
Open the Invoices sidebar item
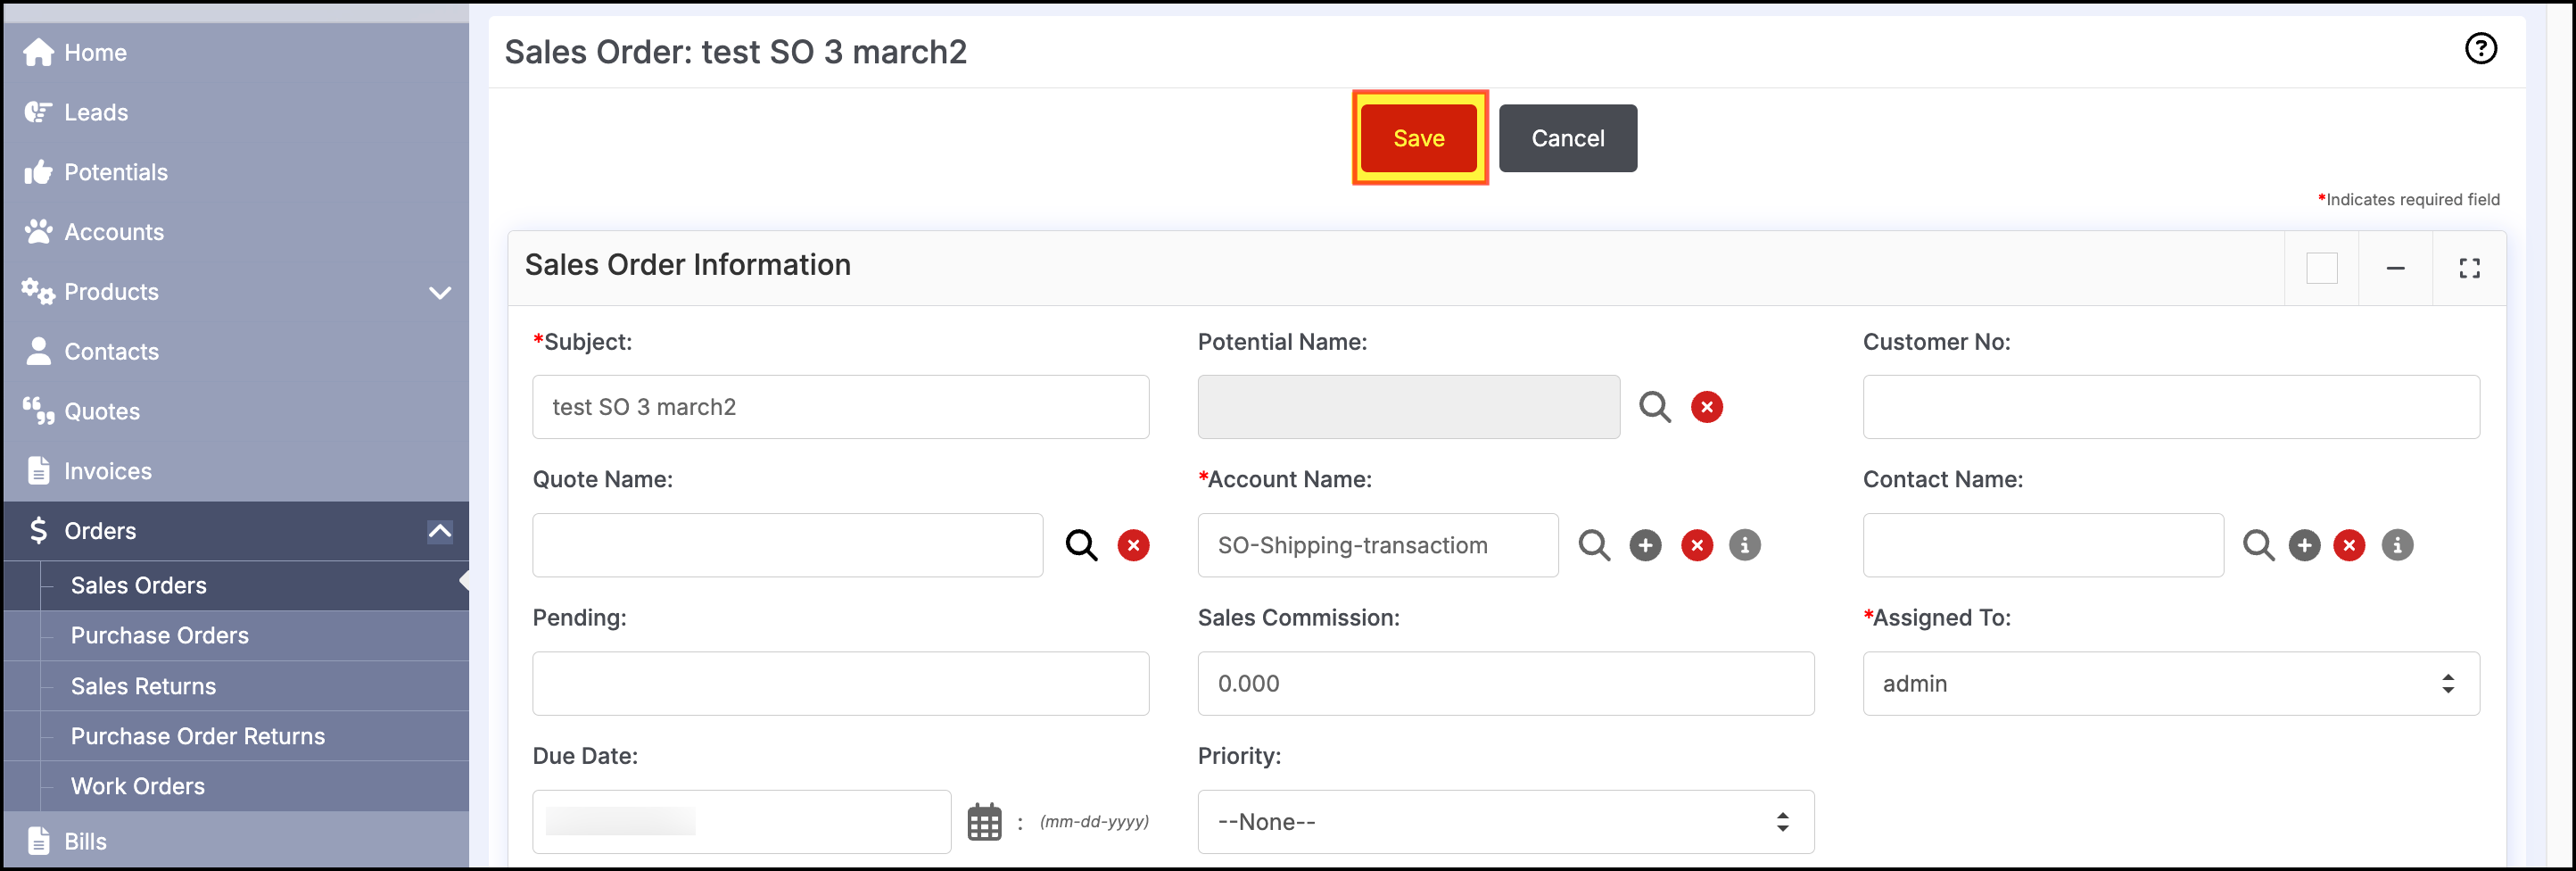[108, 471]
